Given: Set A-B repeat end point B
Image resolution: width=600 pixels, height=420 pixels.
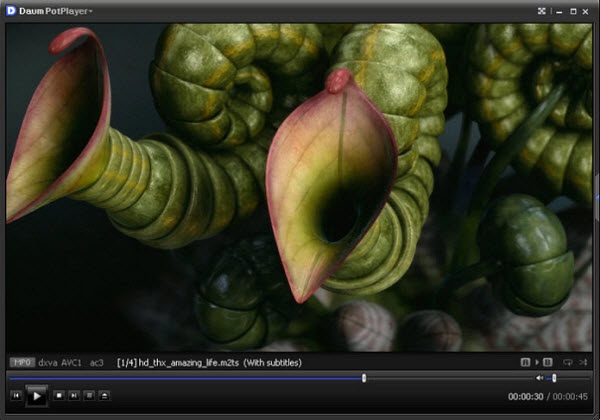Looking at the screenshot, I should click(547, 362).
